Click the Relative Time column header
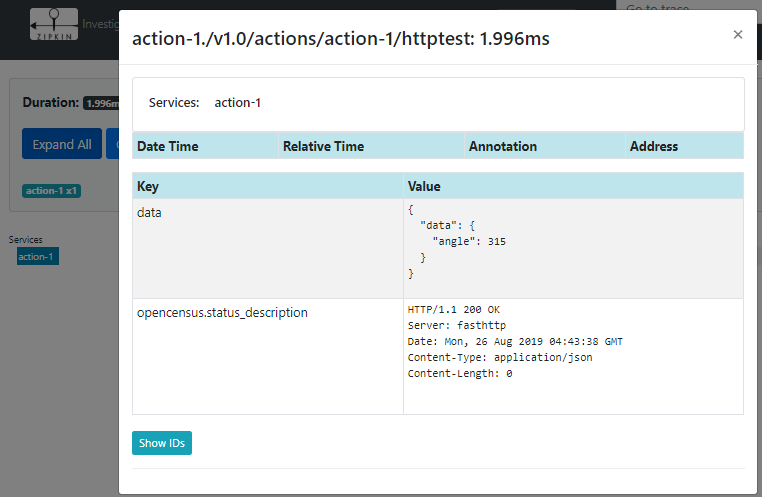This screenshot has width=762, height=497. click(x=323, y=146)
